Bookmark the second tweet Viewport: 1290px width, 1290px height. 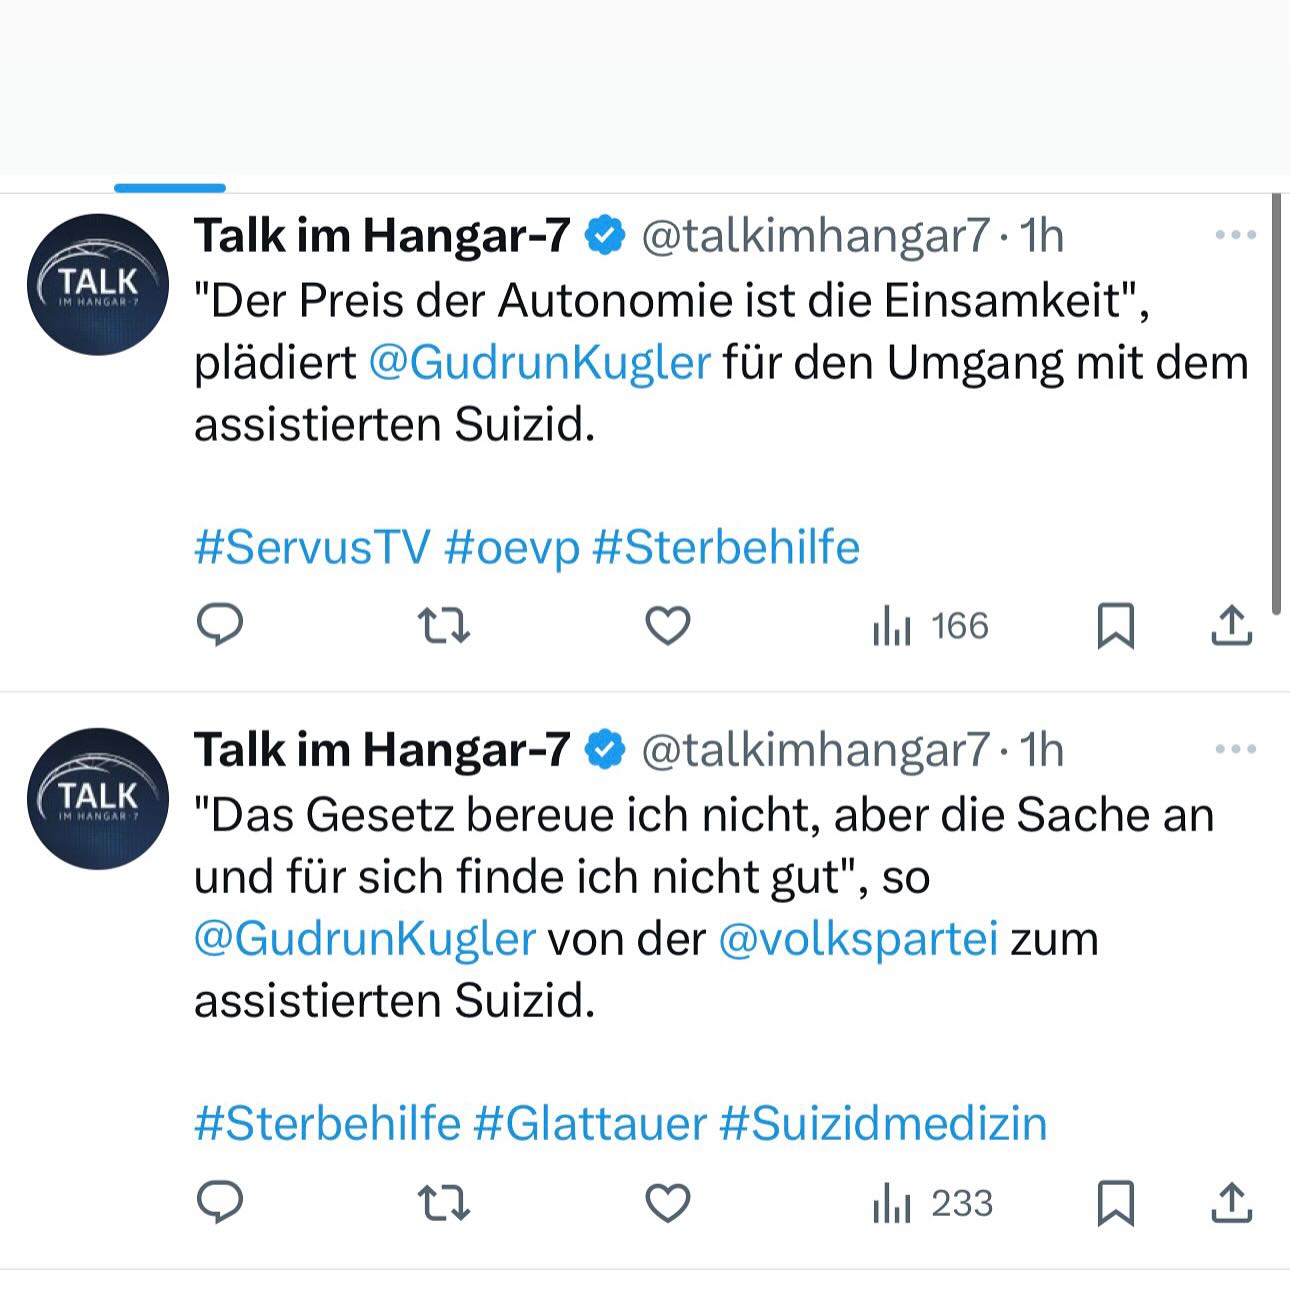tap(1115, 1203)
